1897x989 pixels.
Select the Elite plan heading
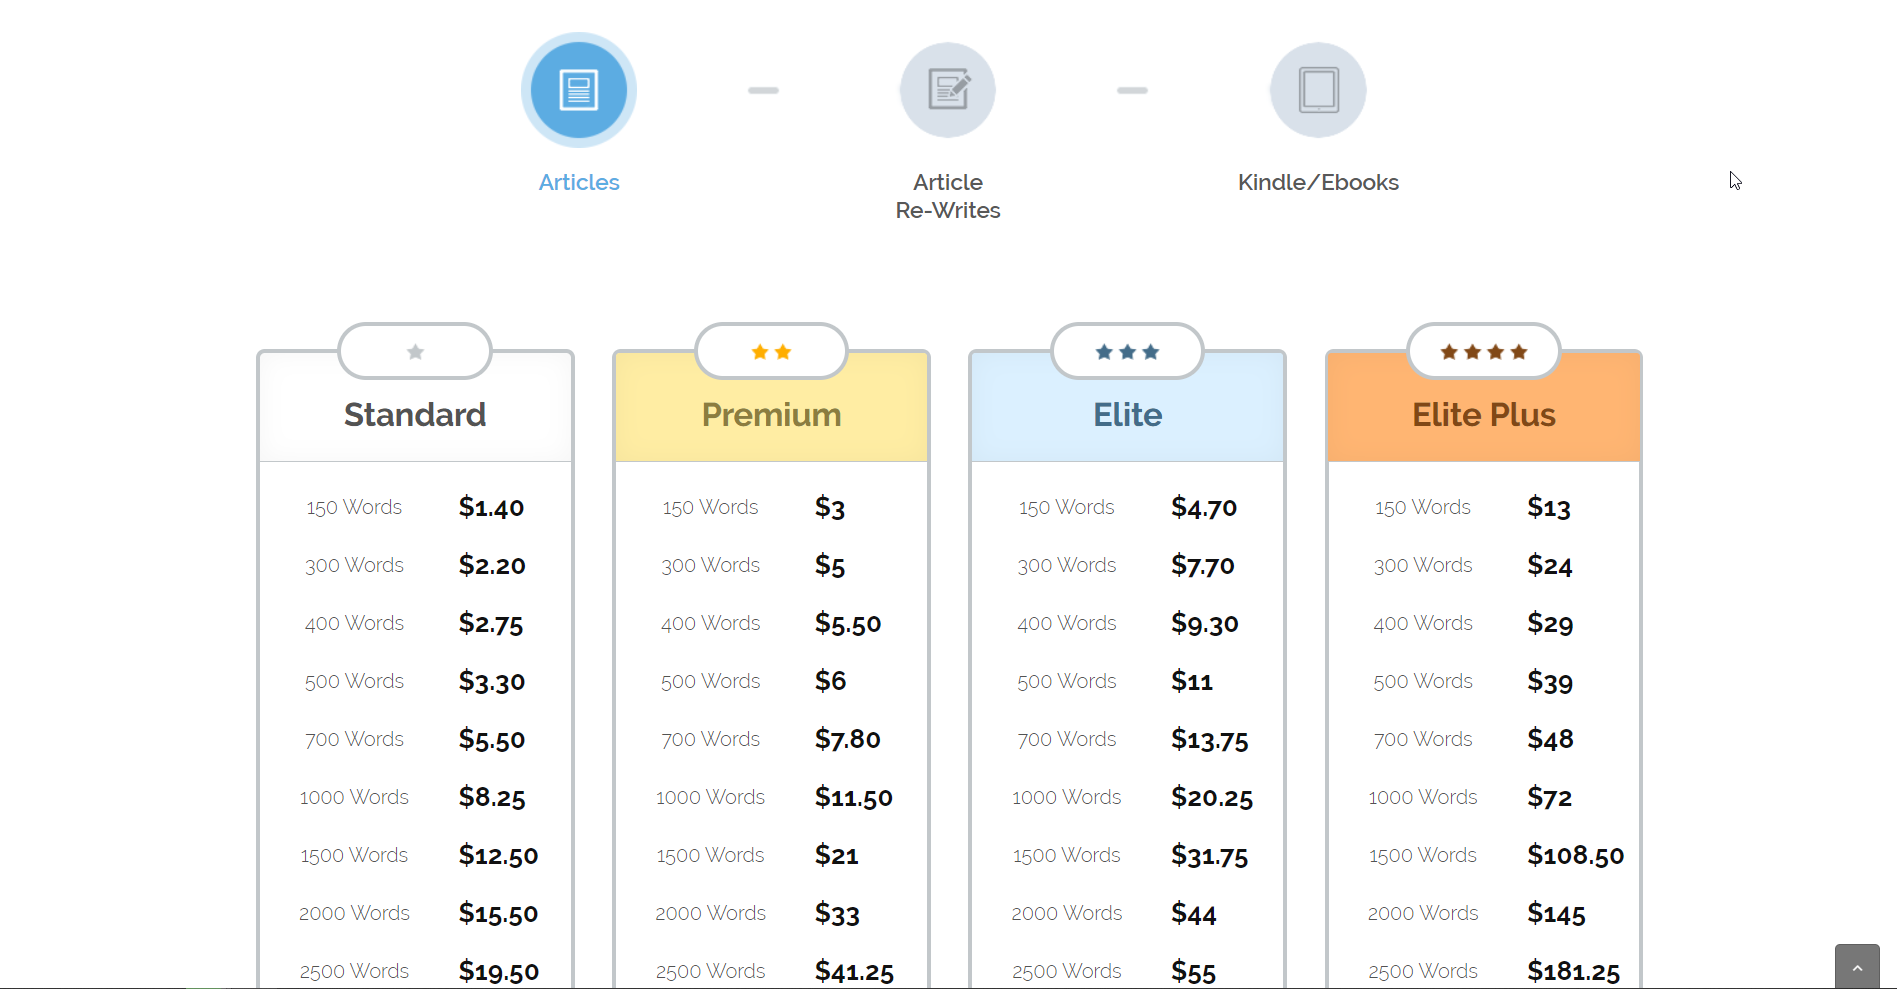(x=1127, y=415)
